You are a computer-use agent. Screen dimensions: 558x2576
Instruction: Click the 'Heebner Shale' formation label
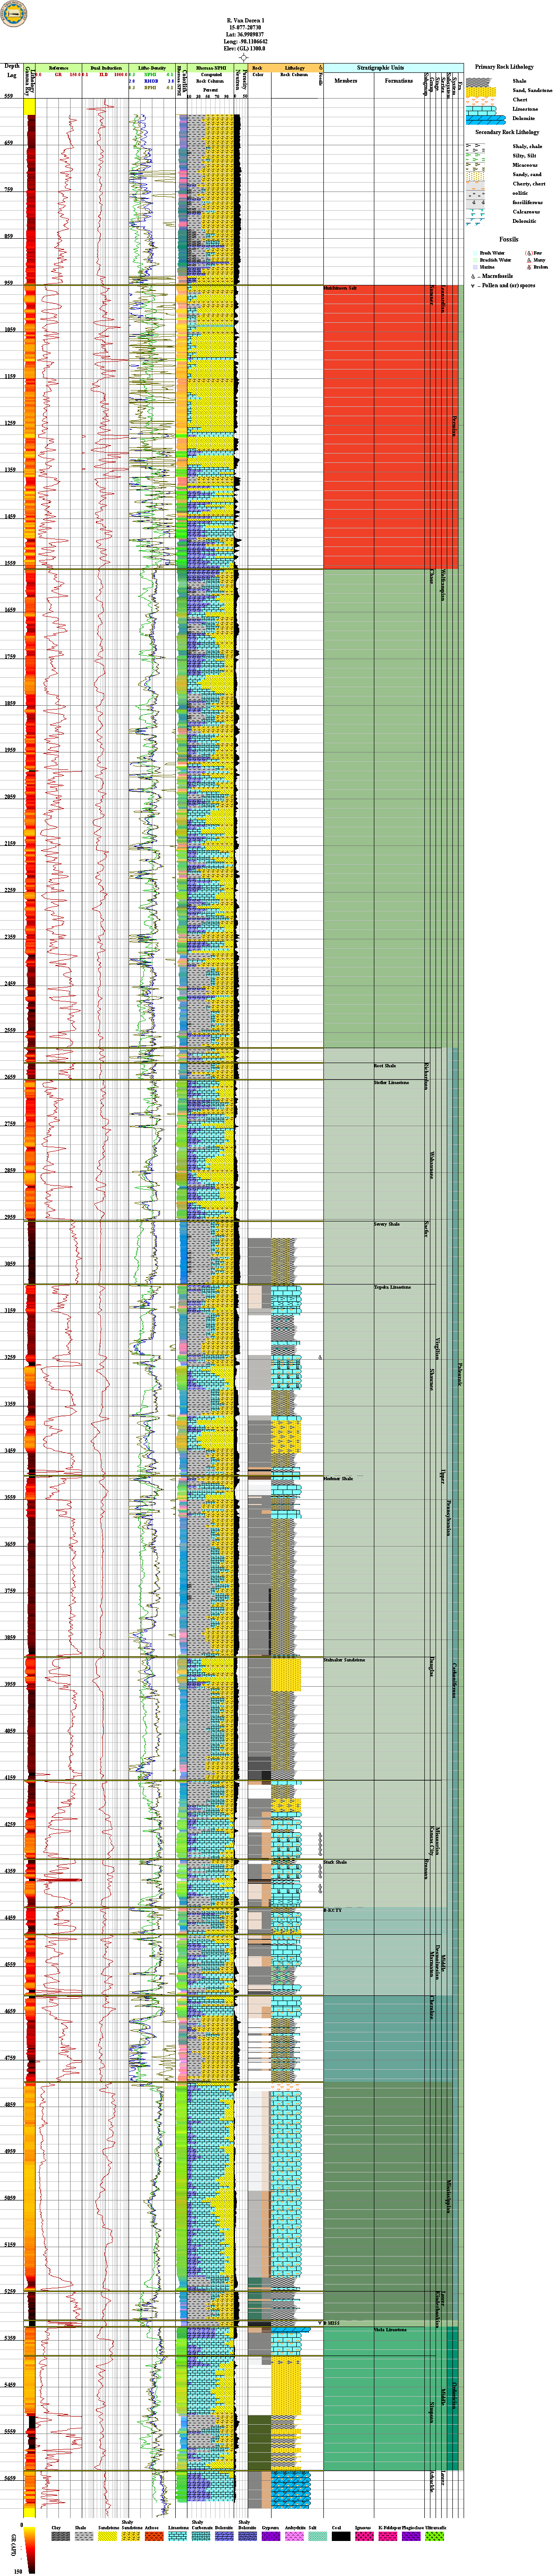pyautogui.click(x=339, y=1478)
